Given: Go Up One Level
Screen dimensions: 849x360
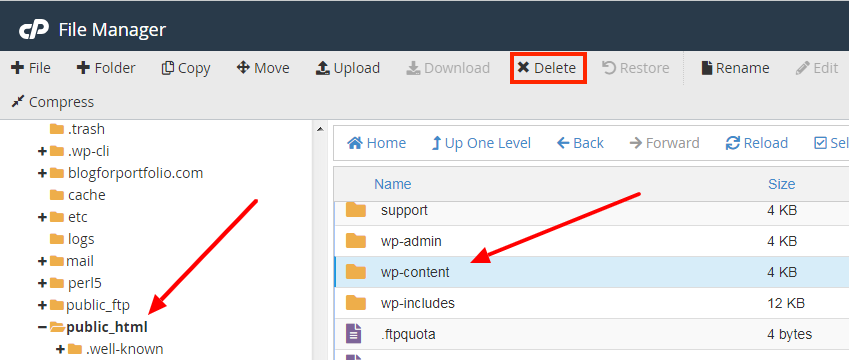Looking at the screenshot, I should click(x=481, y=143).
